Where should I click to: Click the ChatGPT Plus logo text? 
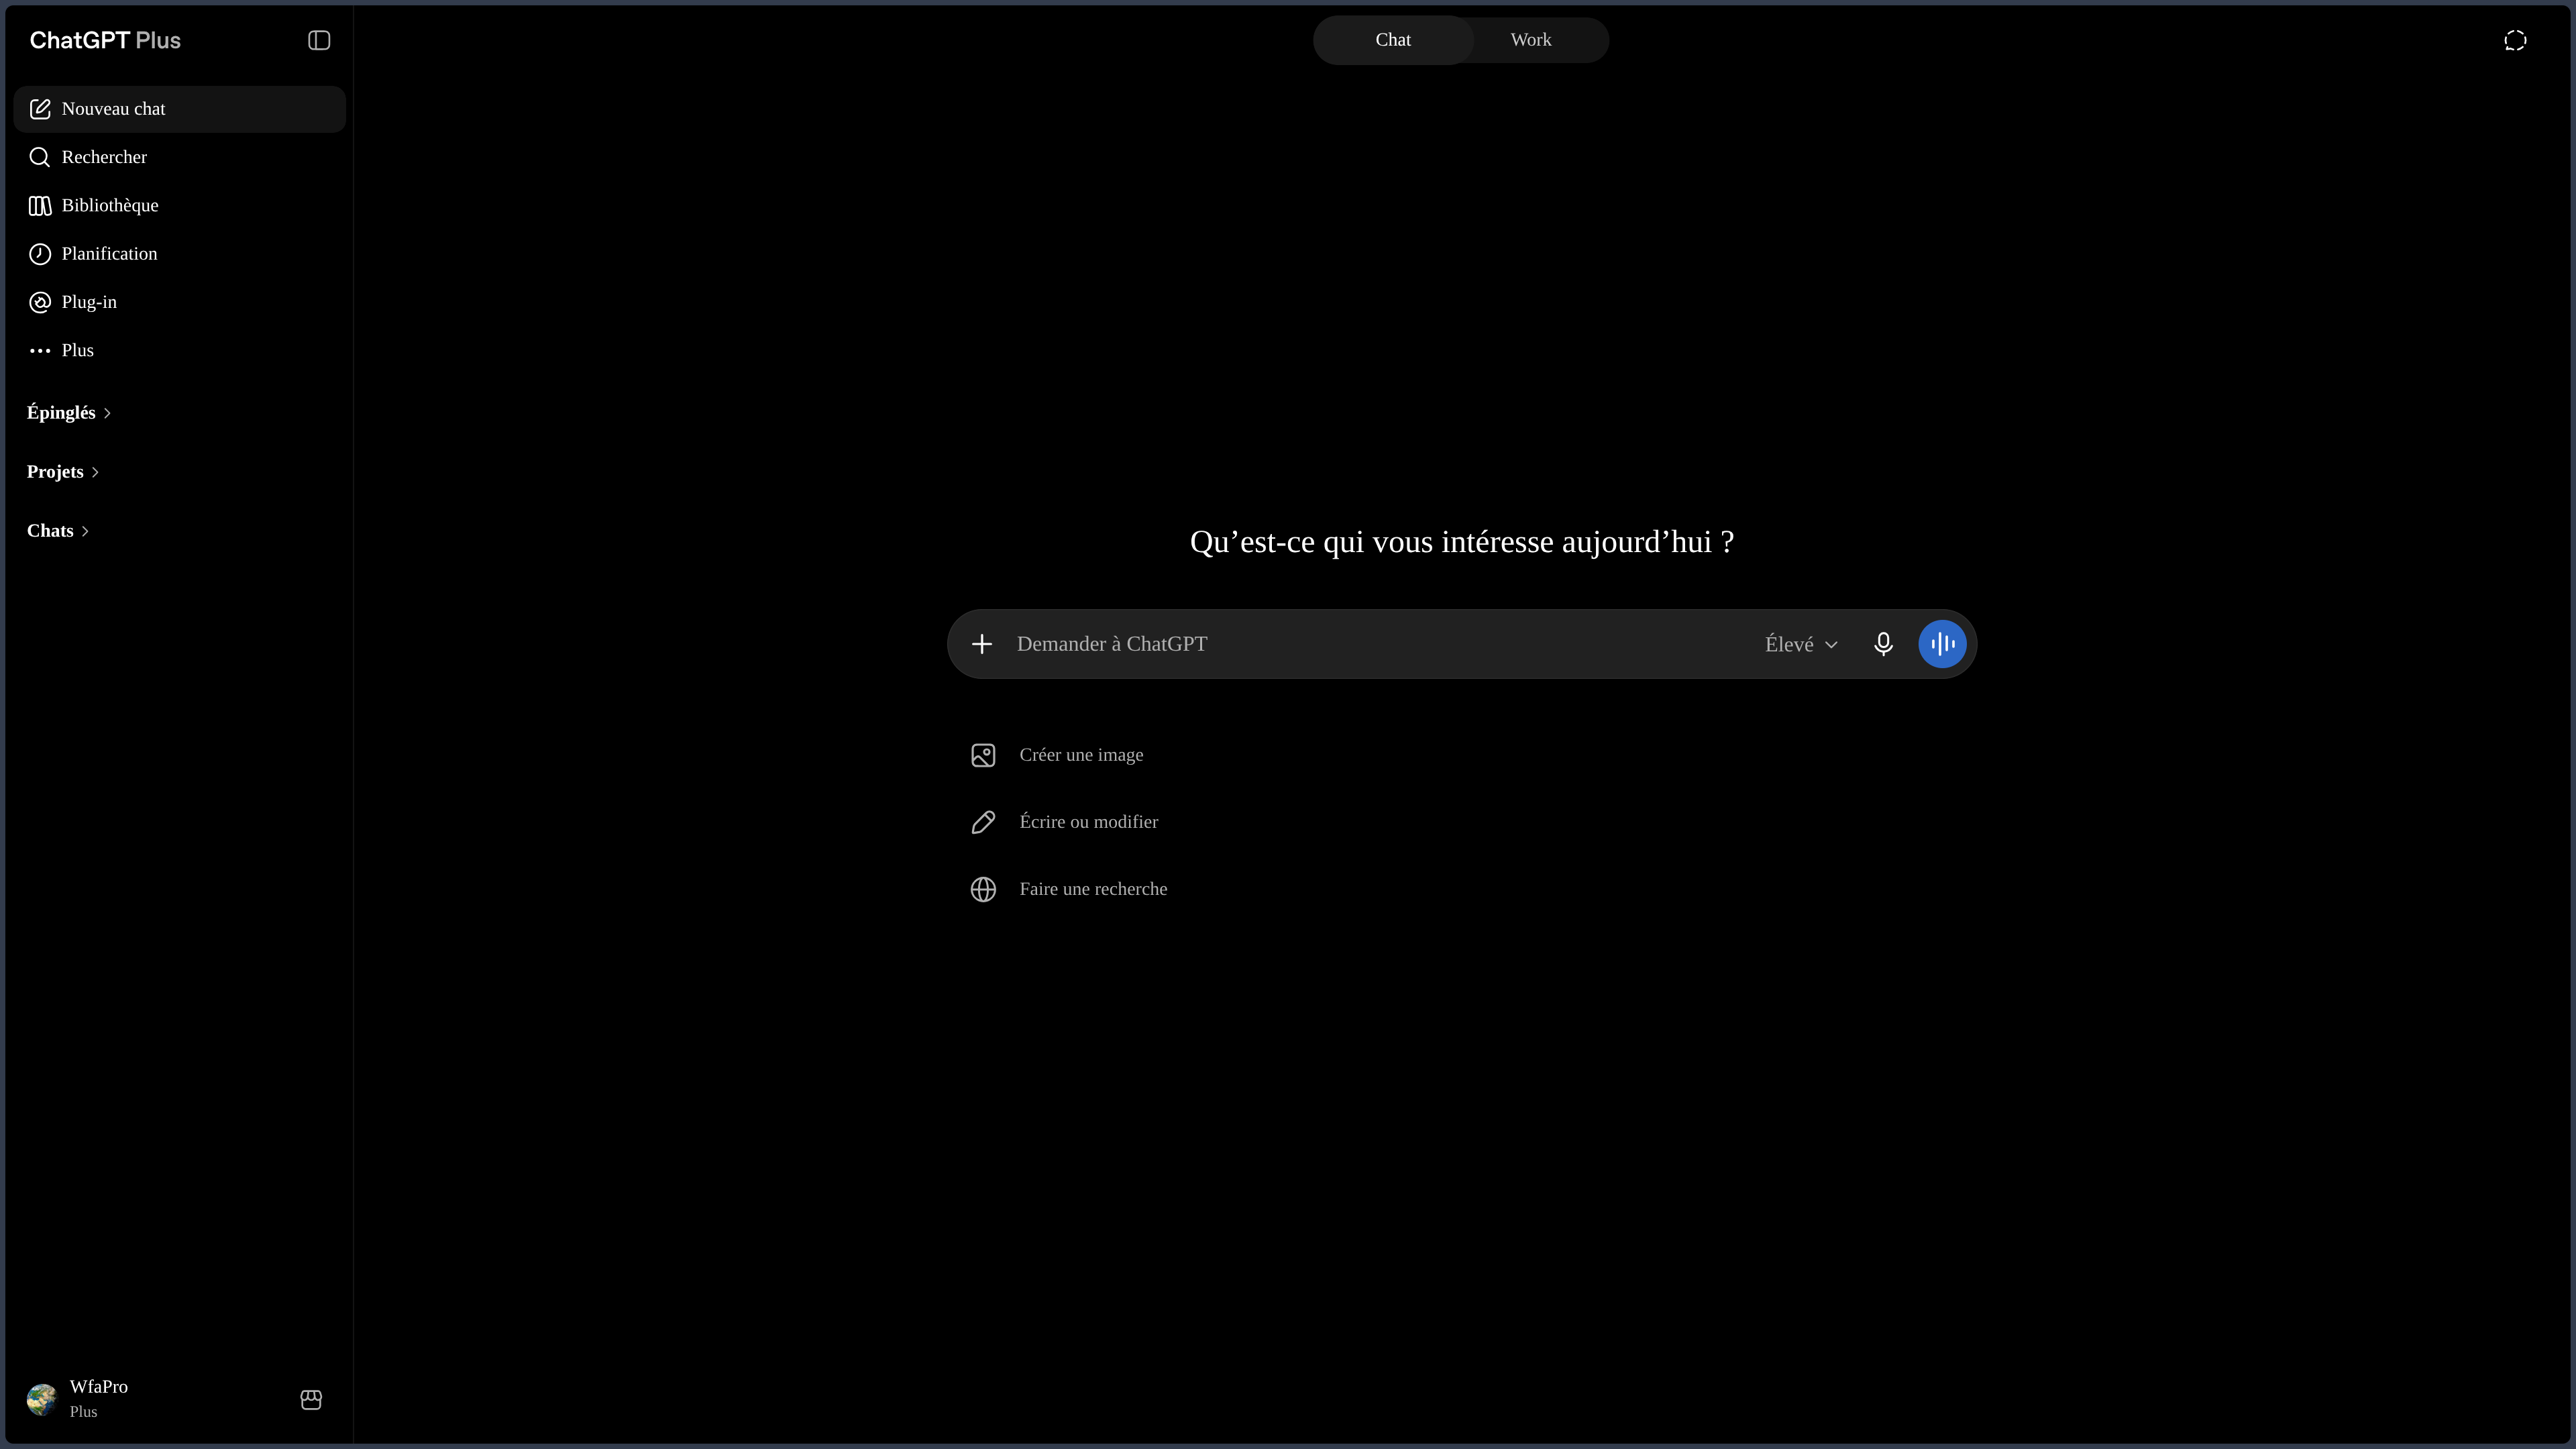coord(105,40)
